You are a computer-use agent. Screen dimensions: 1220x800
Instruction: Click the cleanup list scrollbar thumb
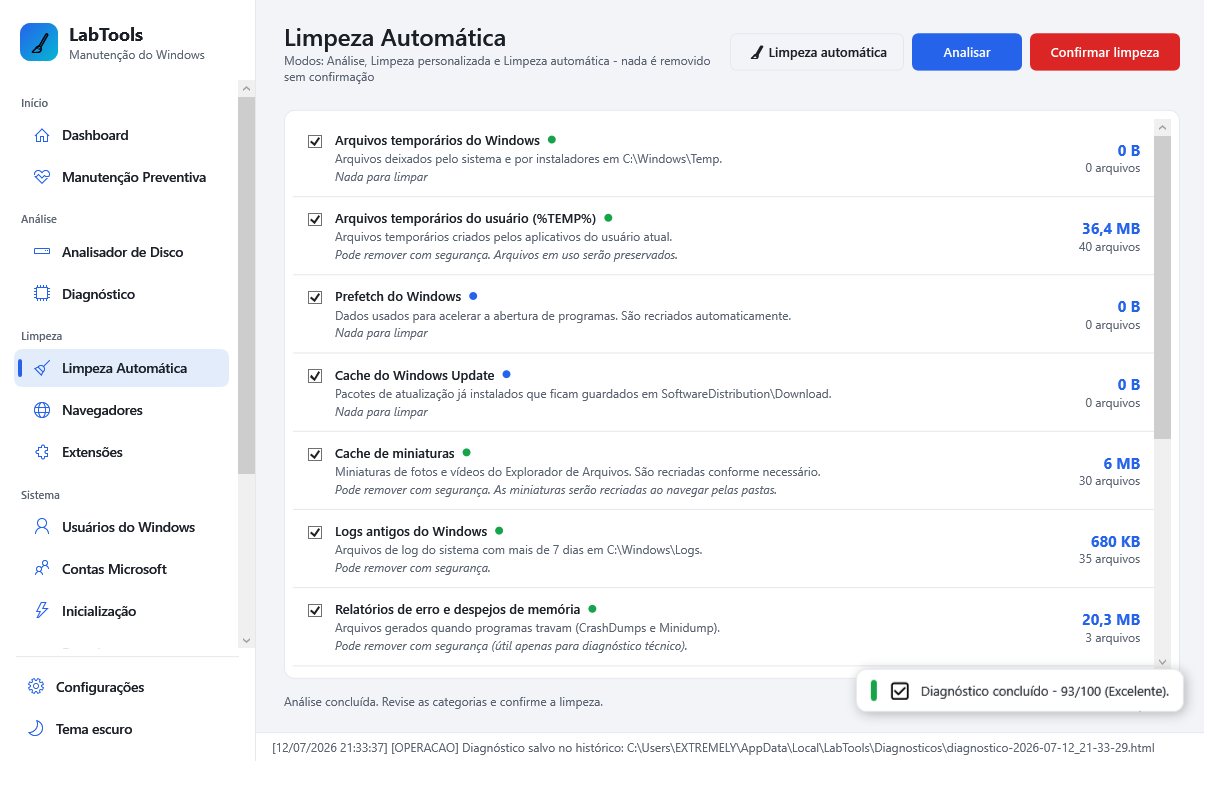click(1162, 288)
